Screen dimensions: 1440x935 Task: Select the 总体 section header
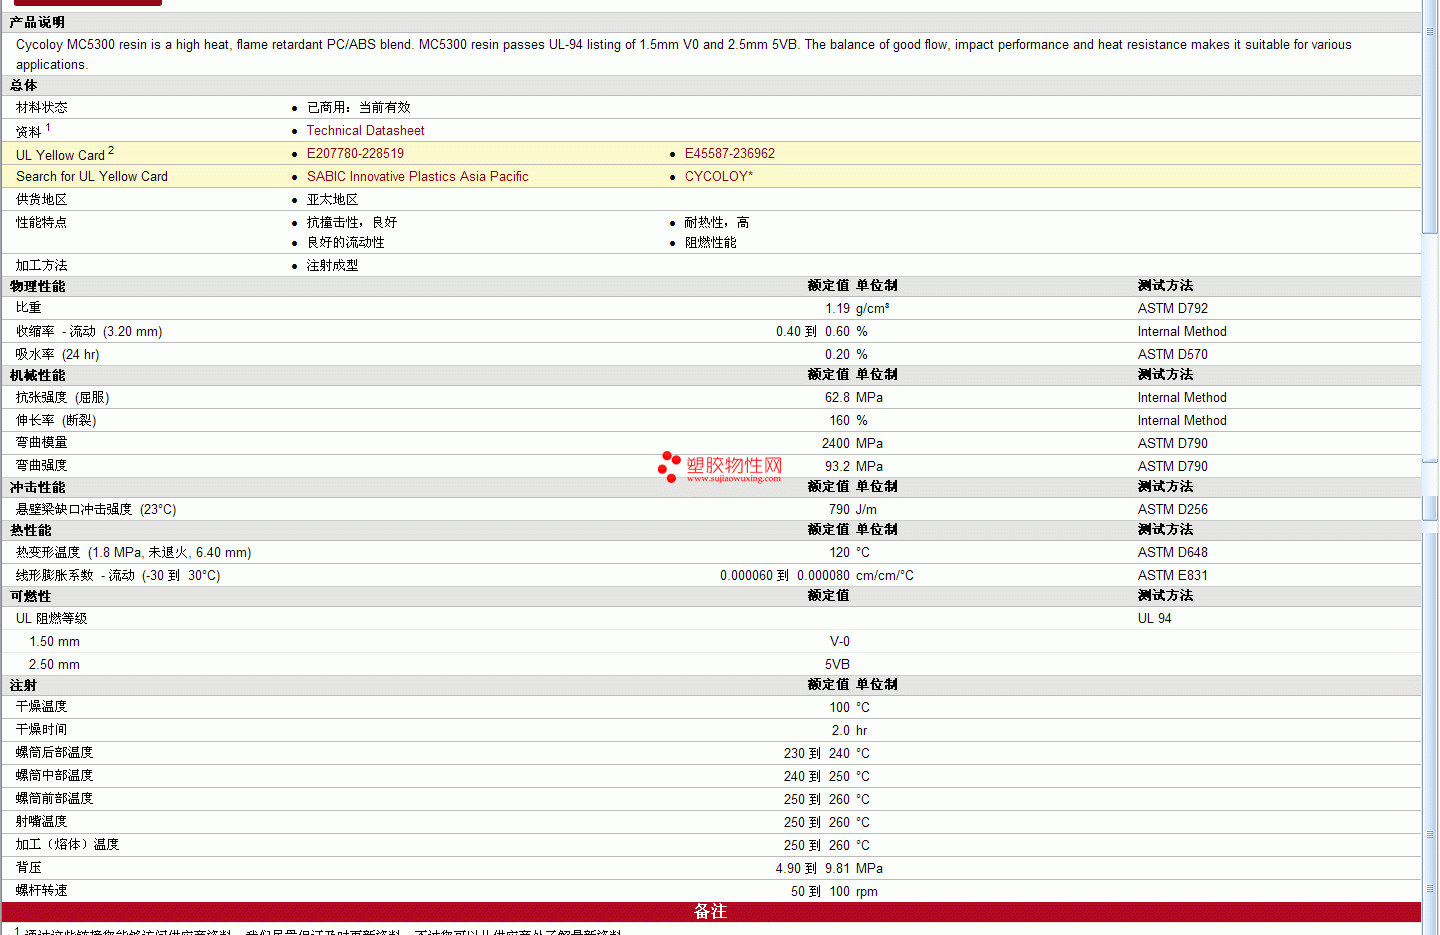coord(24,86)
